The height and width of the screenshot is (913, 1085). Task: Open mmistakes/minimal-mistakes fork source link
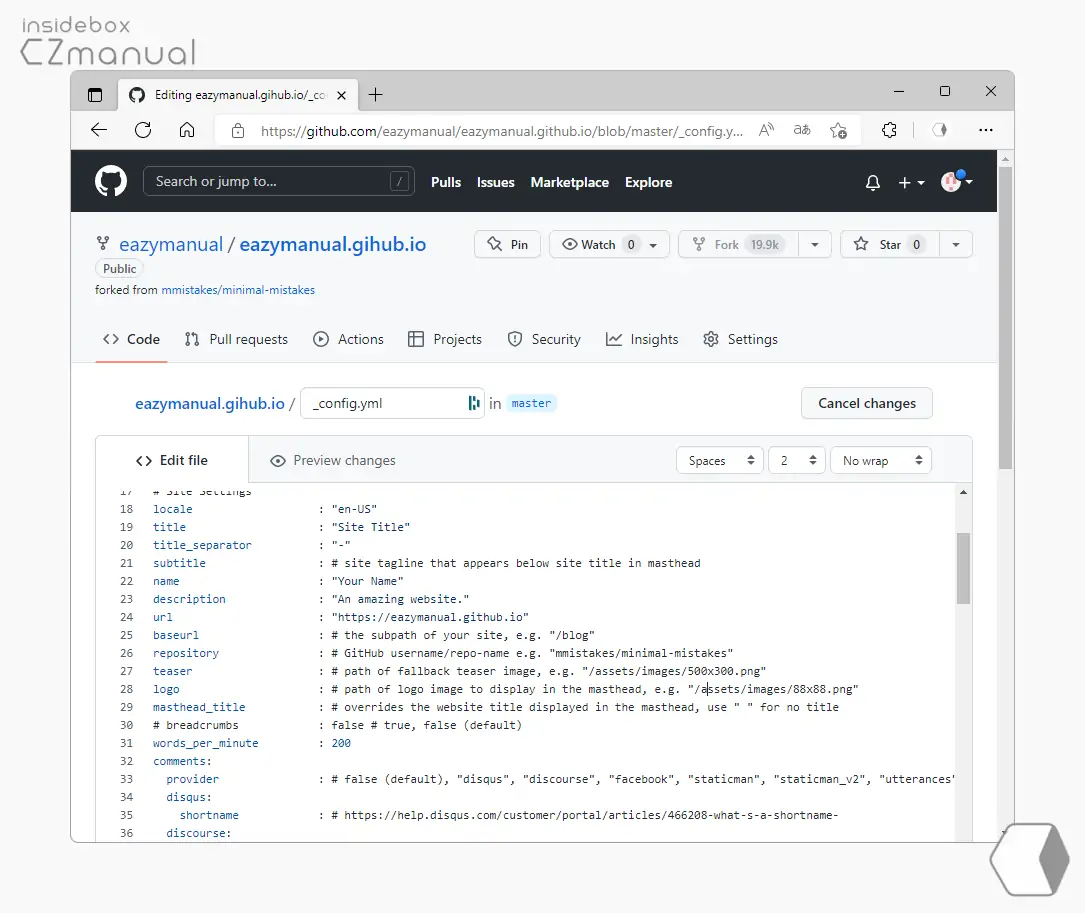tap(238, 290)
